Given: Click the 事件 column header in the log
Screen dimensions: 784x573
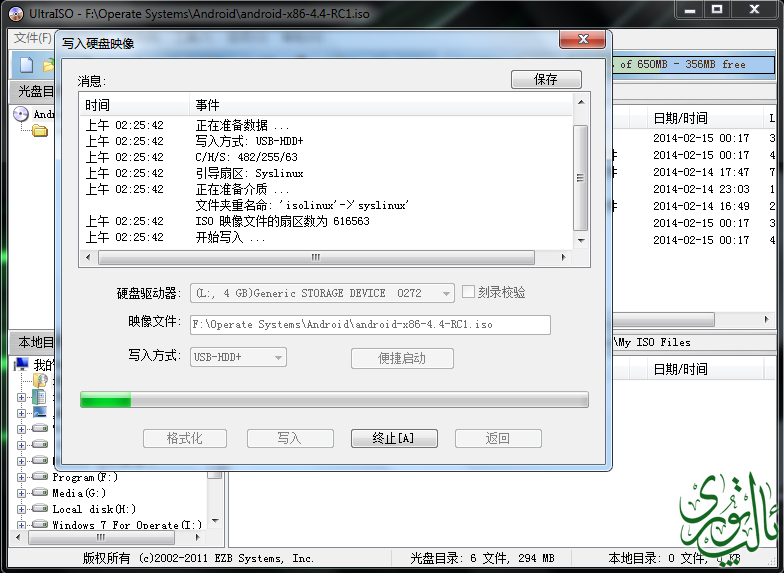Looking at the screenshot, I should coord(380,105).
